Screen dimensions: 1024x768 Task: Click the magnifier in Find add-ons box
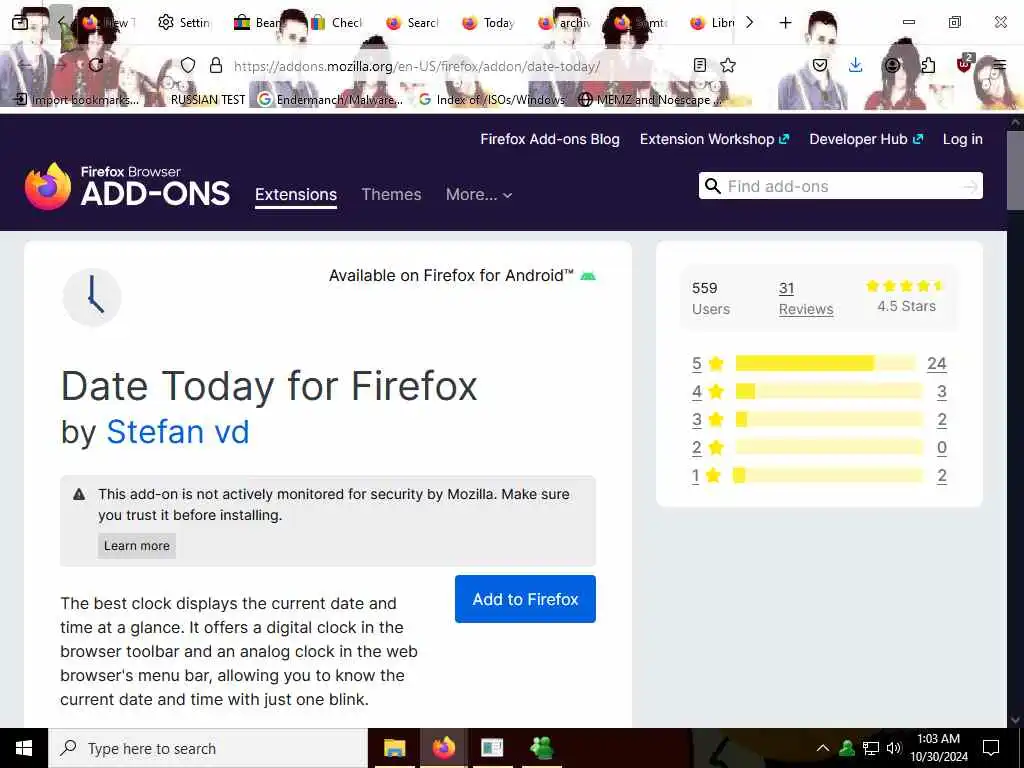pyautogui.click(x=712, y=186)
